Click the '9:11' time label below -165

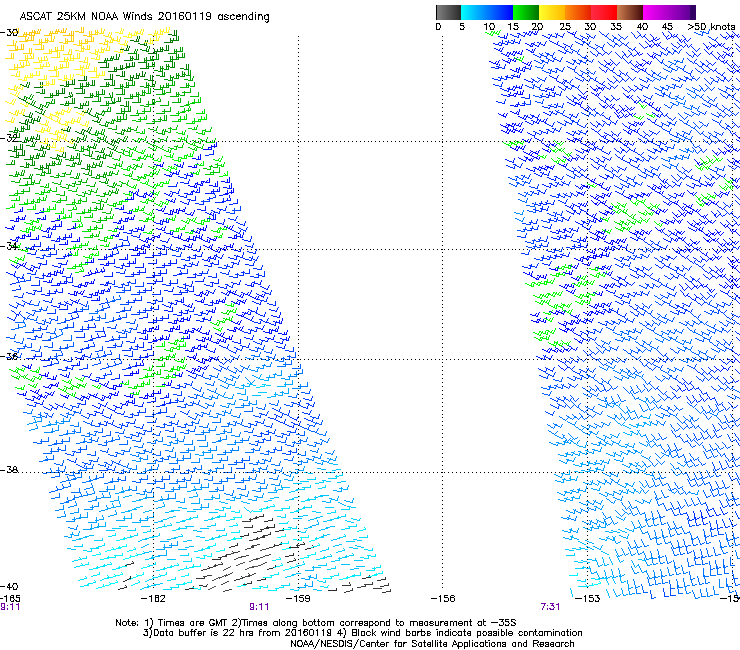tap(10, 607)
